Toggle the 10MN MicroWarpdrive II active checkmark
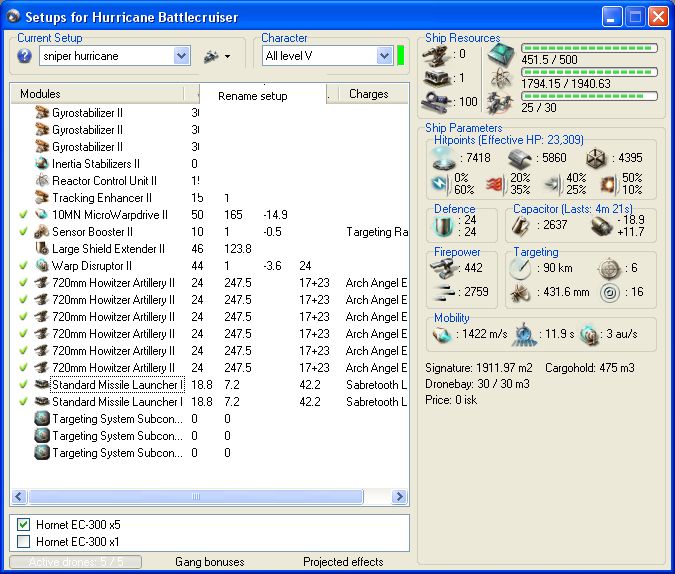The height and width of the screenshot is (574, 675). coord(23,215)
